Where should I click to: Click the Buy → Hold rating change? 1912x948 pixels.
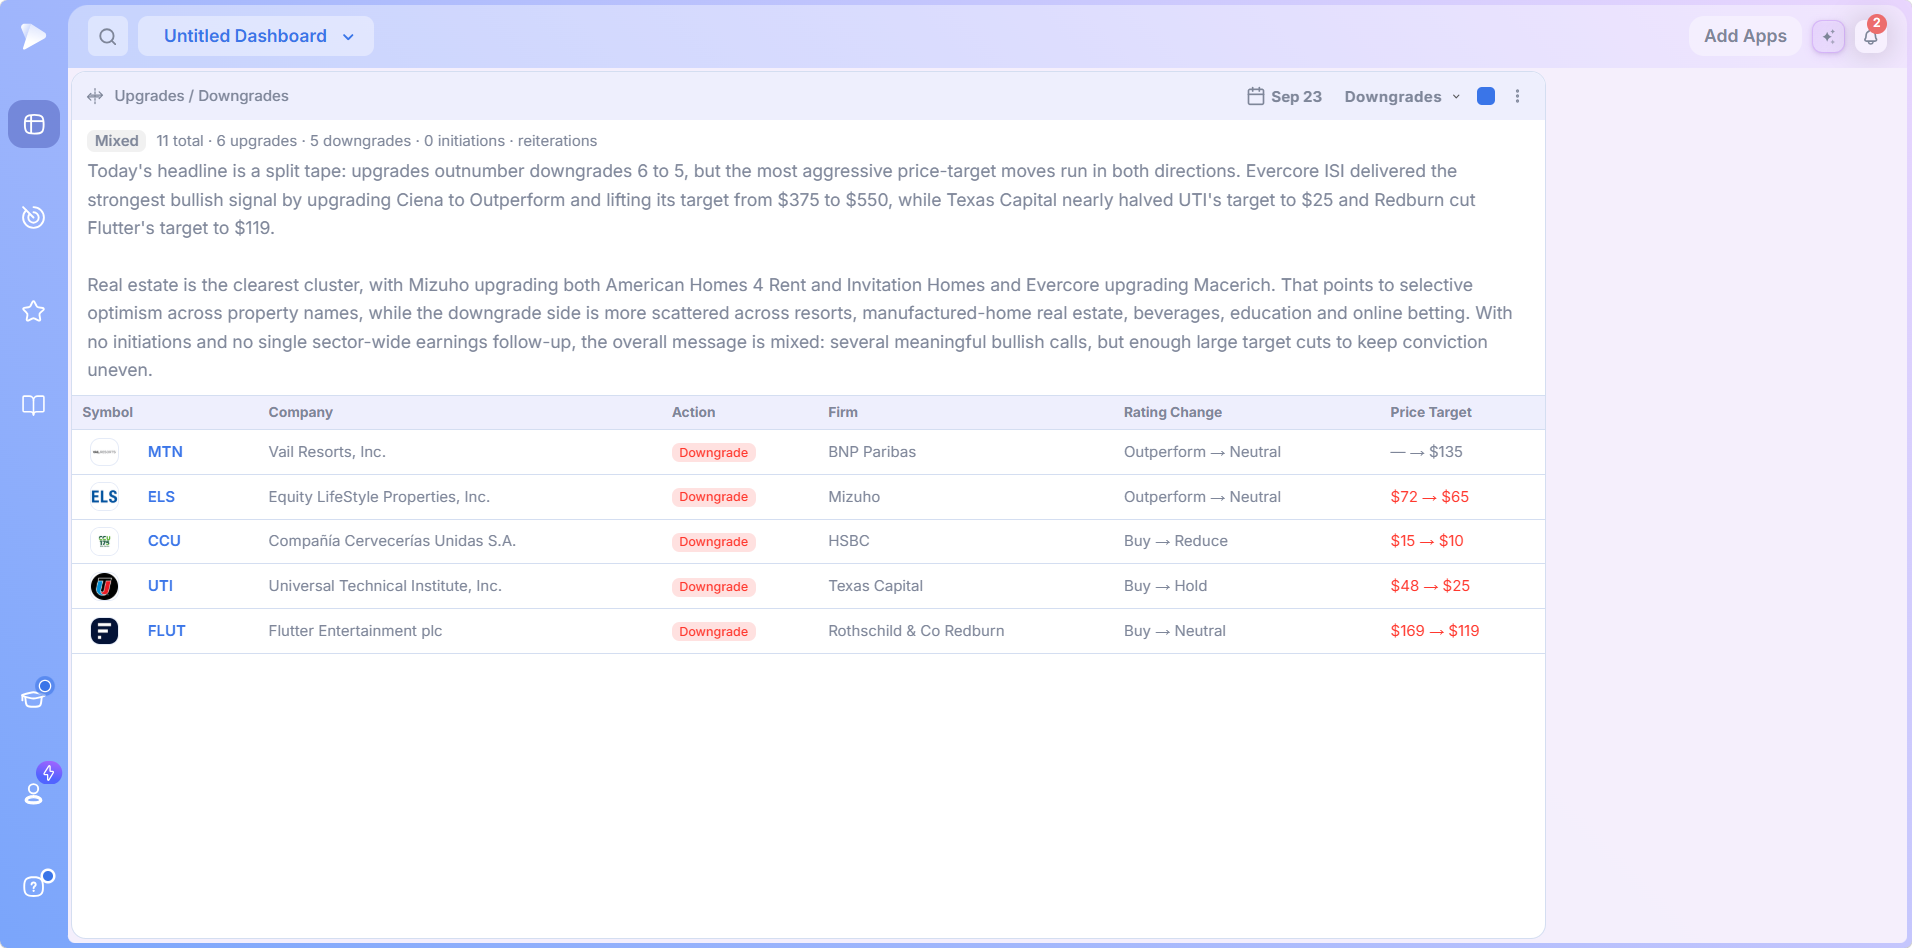(1165, 586)
